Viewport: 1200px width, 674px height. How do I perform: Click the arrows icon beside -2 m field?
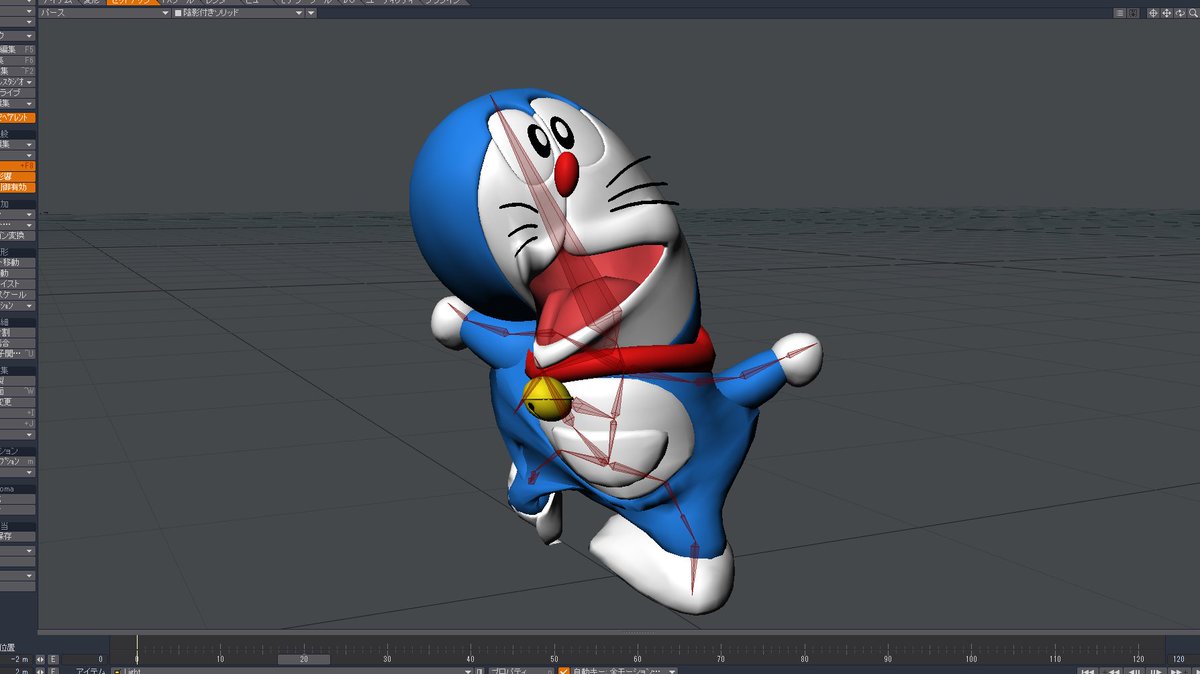point(40,659)
